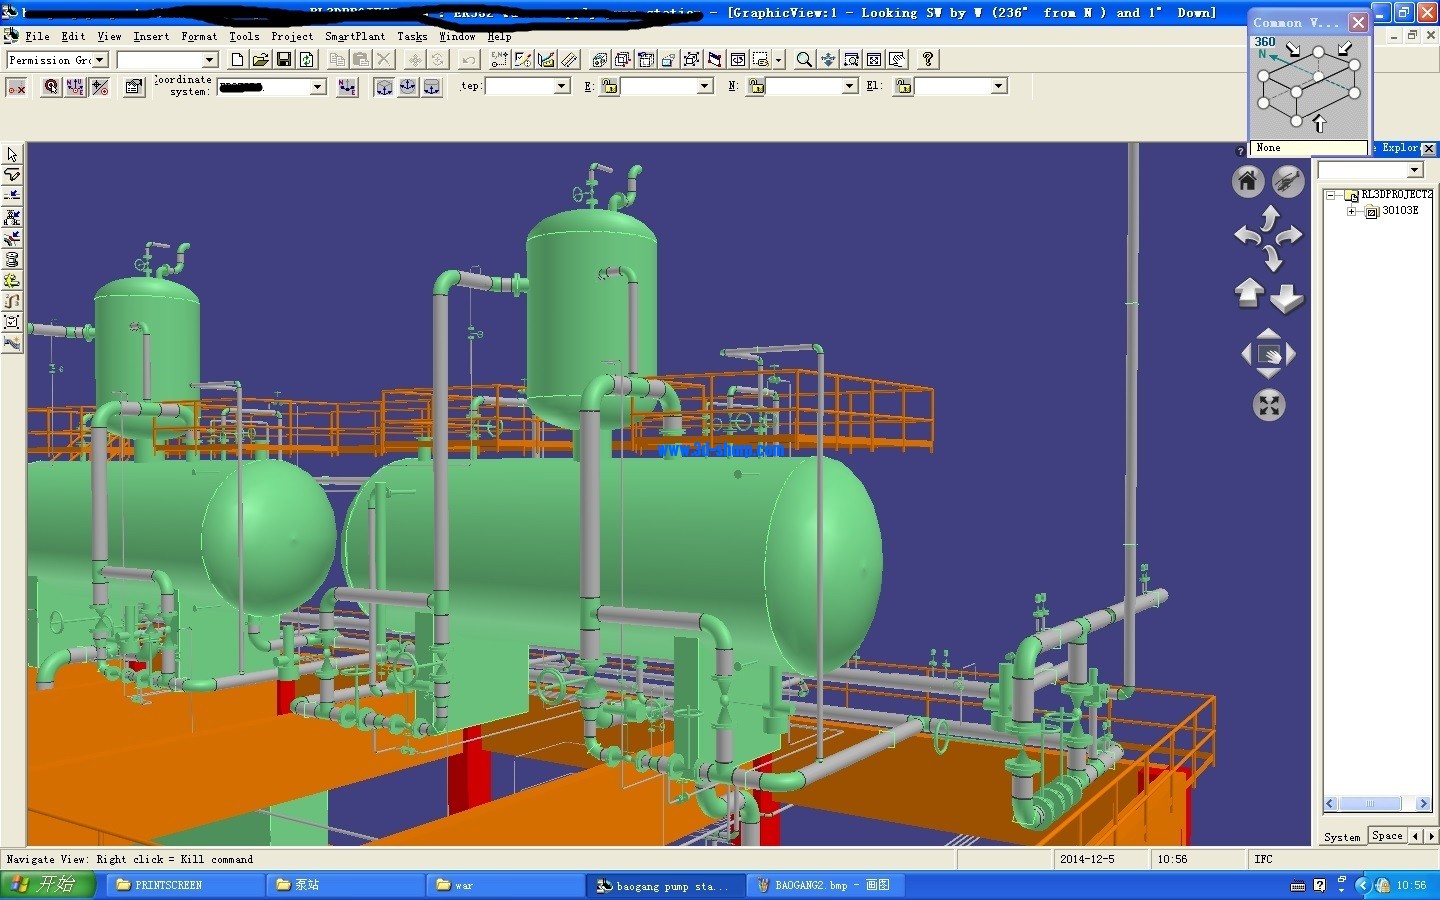Click the Properties page icon
The image size is (1440, 900).
[134, 87]
